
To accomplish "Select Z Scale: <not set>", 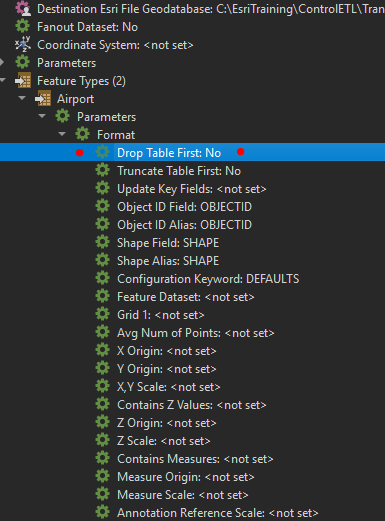I will click(164, 441).
